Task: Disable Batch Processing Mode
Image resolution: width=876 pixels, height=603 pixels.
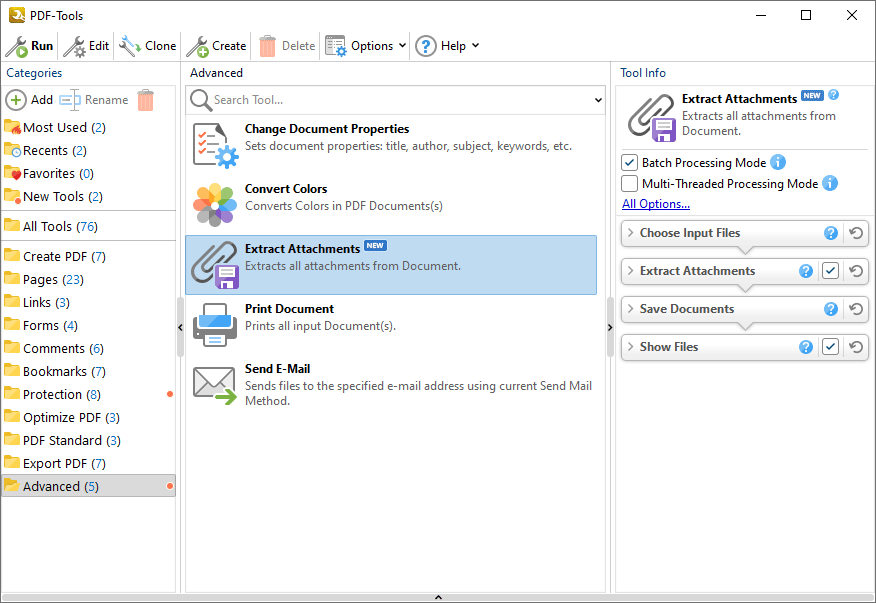Action: 629,161
